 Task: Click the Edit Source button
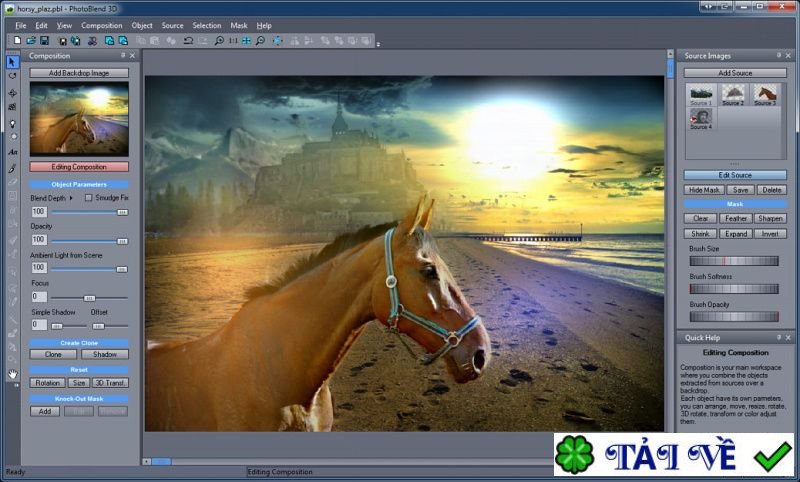pyautogui.click(x=735, y=175)
